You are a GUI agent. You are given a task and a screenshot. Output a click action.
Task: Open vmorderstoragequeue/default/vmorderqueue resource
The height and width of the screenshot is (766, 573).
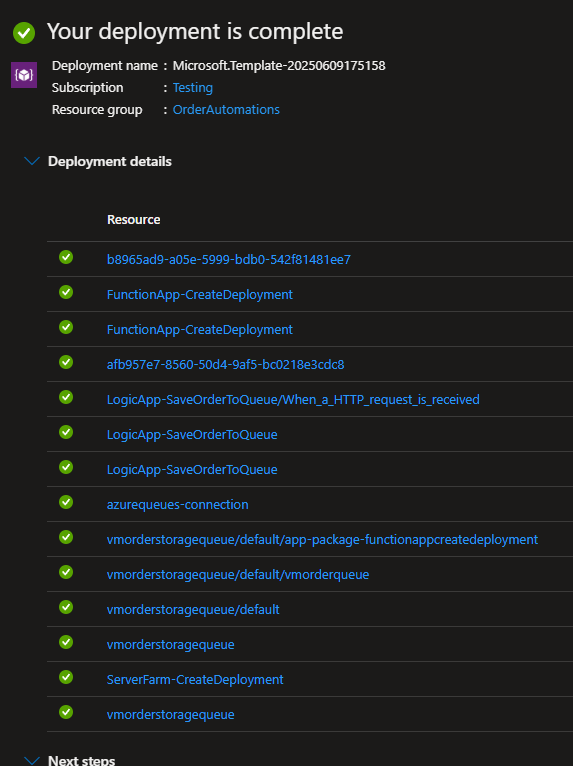238,574
